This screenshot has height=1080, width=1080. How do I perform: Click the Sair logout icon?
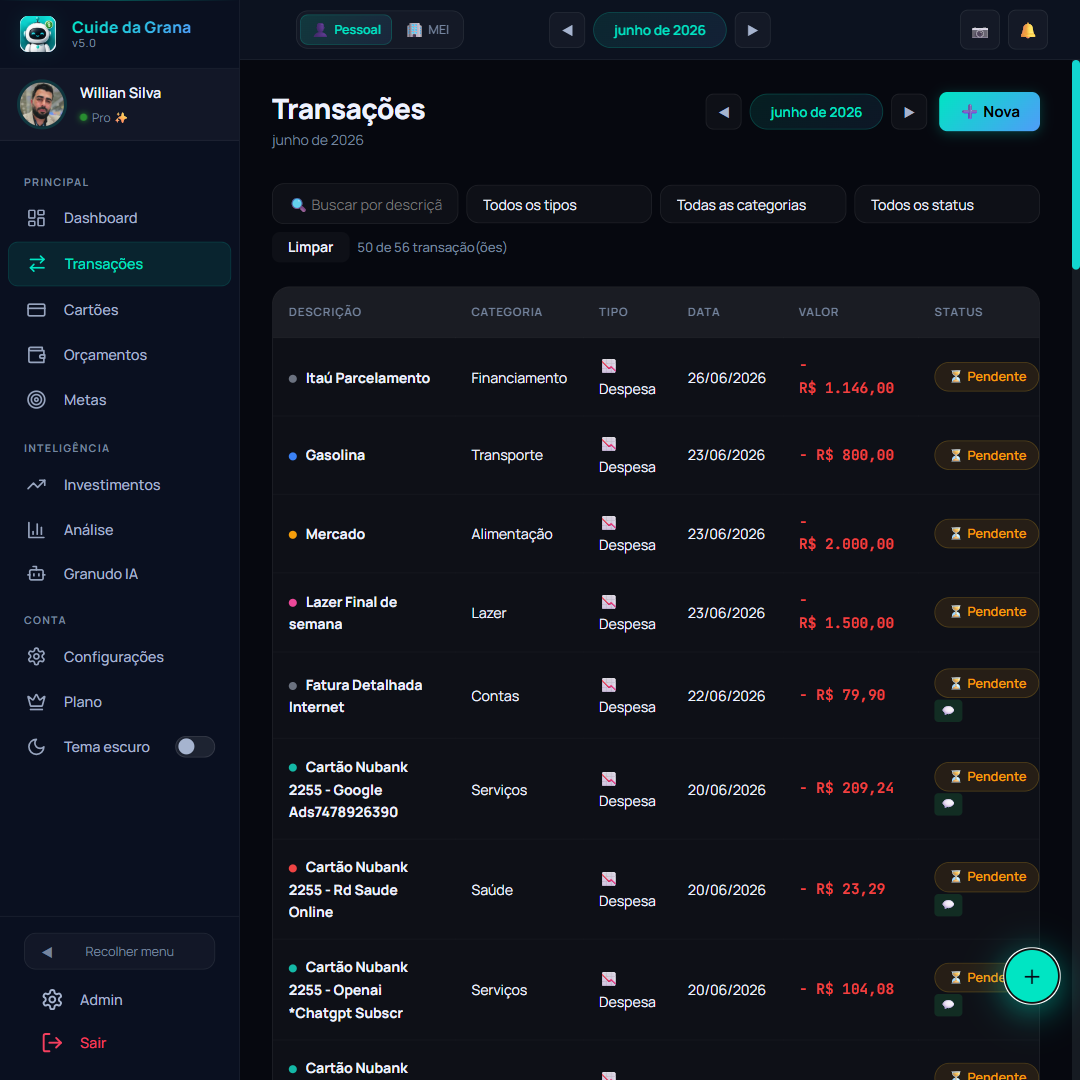tap(52, 1043)
